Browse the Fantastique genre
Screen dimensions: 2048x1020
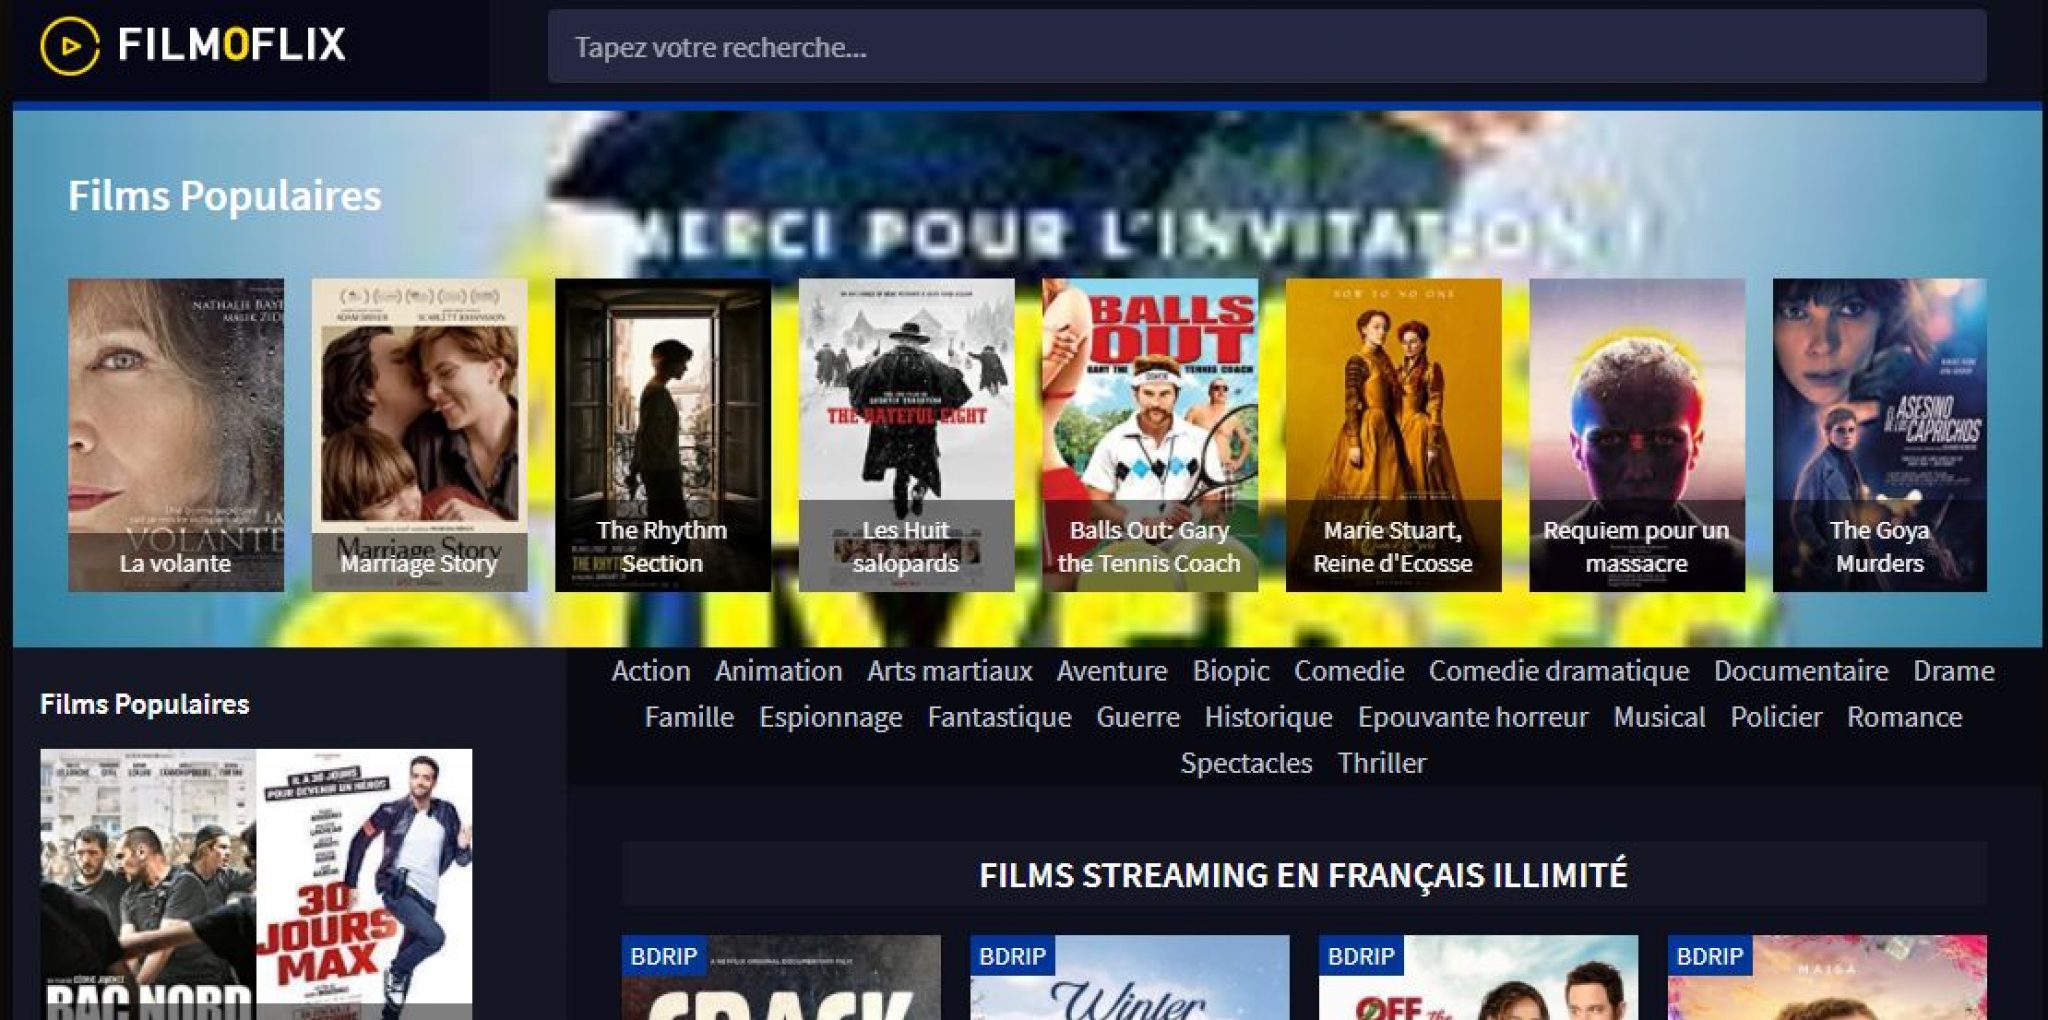999,717
